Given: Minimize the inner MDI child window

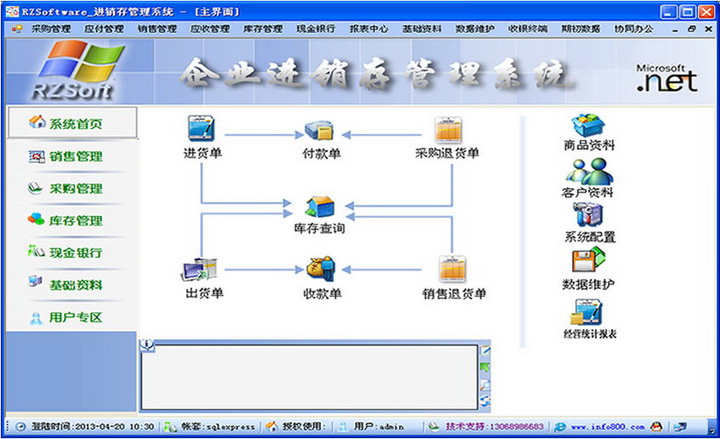Looking at the screenshot, I should tap(675, 29).
